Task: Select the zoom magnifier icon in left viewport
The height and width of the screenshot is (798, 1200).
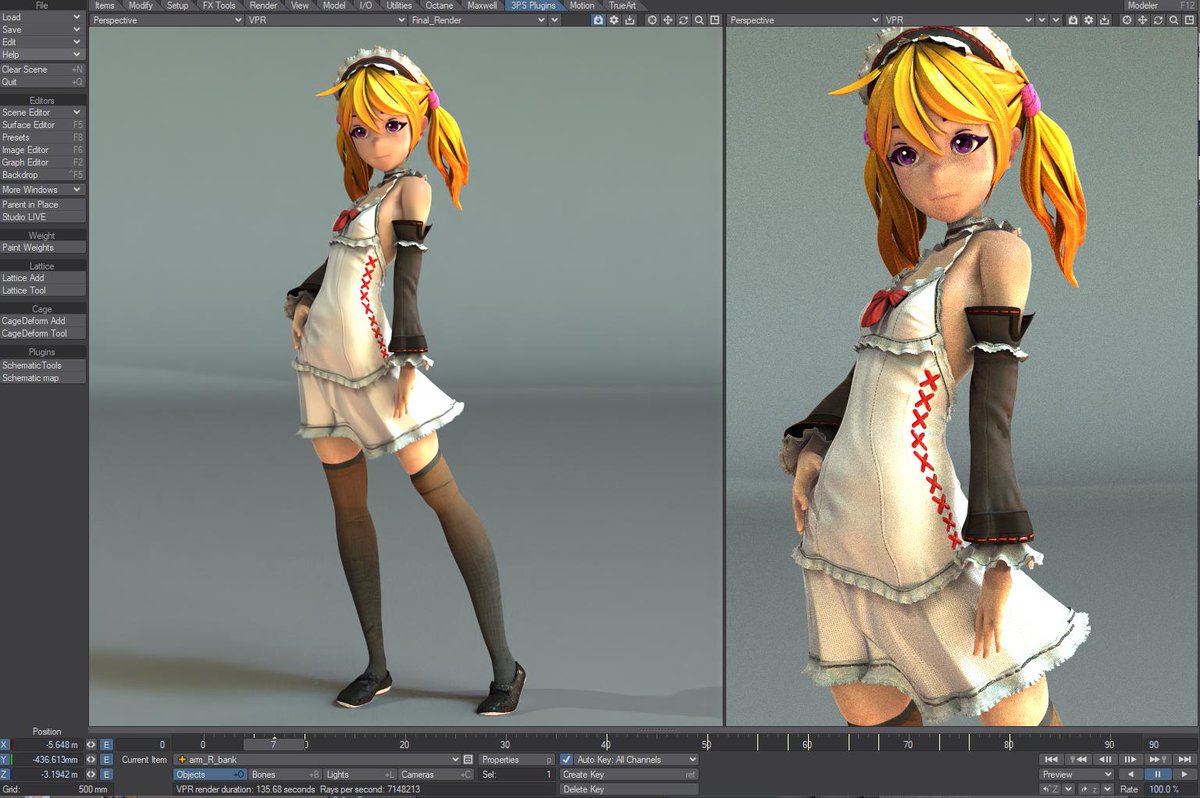Action: [x=699, y=19]
